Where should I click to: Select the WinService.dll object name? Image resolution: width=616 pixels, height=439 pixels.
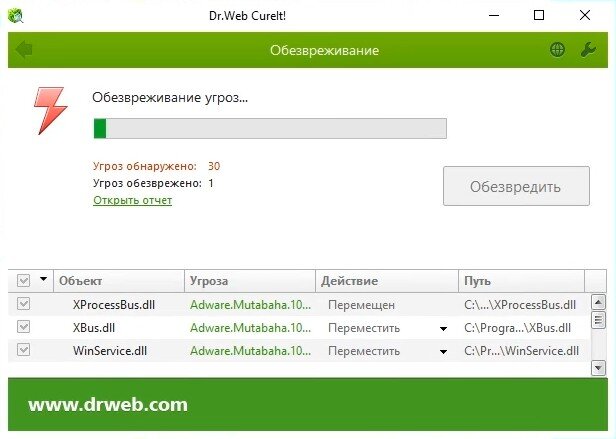point(110,351)
